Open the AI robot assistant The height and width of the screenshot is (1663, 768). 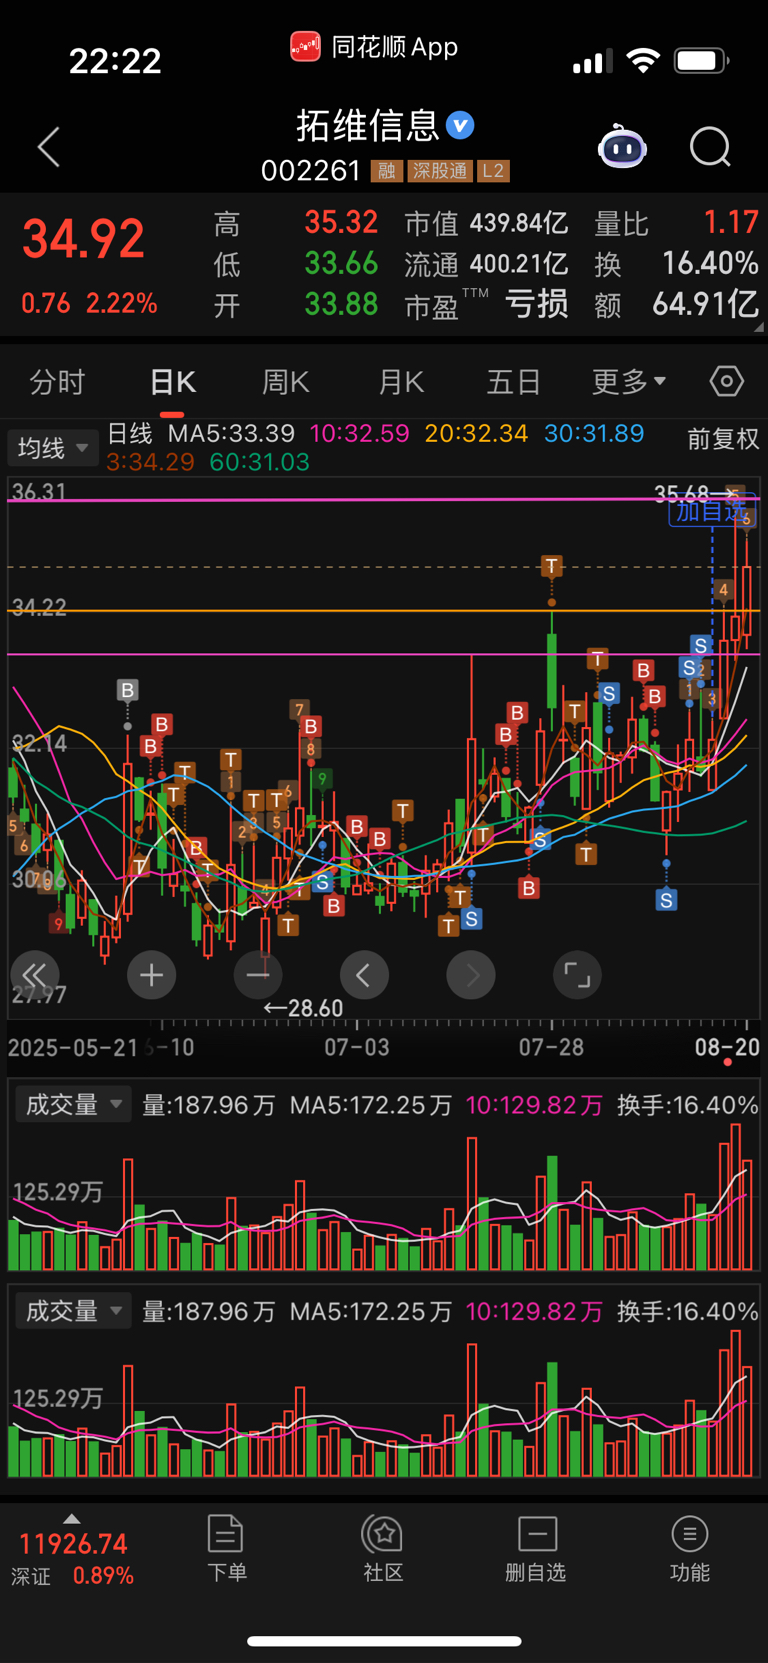point(622,147)
